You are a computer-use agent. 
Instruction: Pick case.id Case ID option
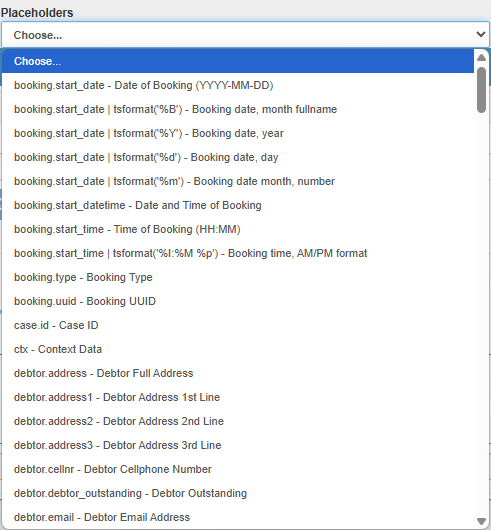[238, 325]
